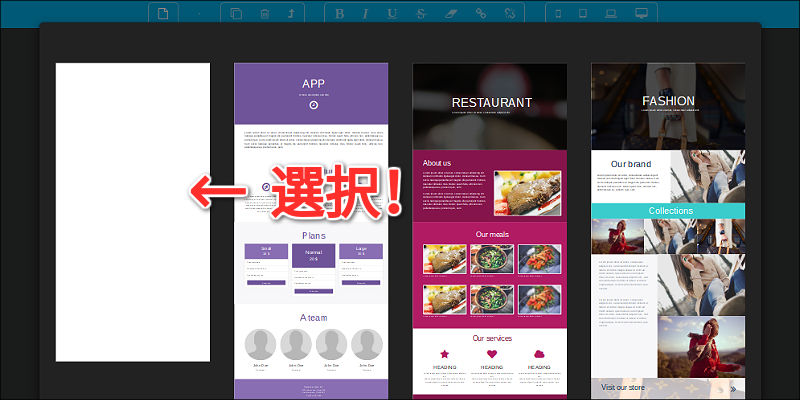Image resolution: width=800 pixels, height=400 pixels.
Task: Click 'Visit our store' text
Action: pyautogui.click(x=622, y=388)
